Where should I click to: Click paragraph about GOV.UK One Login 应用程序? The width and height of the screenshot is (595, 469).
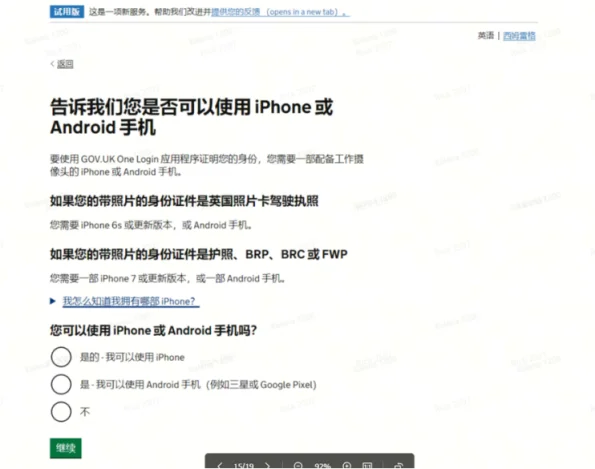coord(207,165)
